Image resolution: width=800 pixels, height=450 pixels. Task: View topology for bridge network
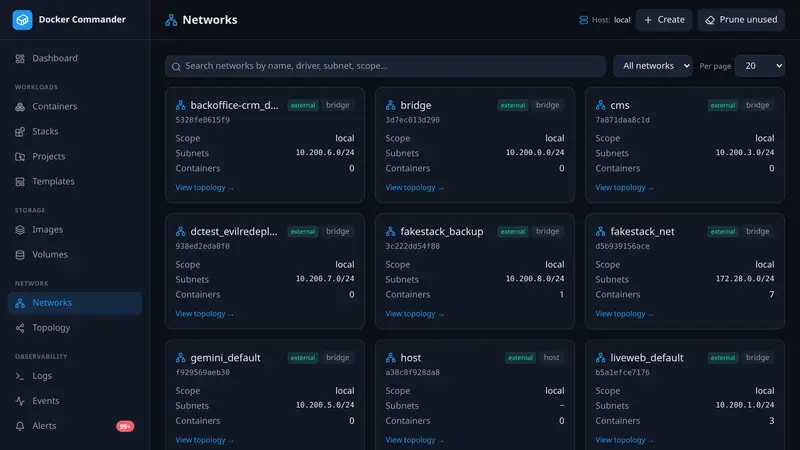[414, 187]
